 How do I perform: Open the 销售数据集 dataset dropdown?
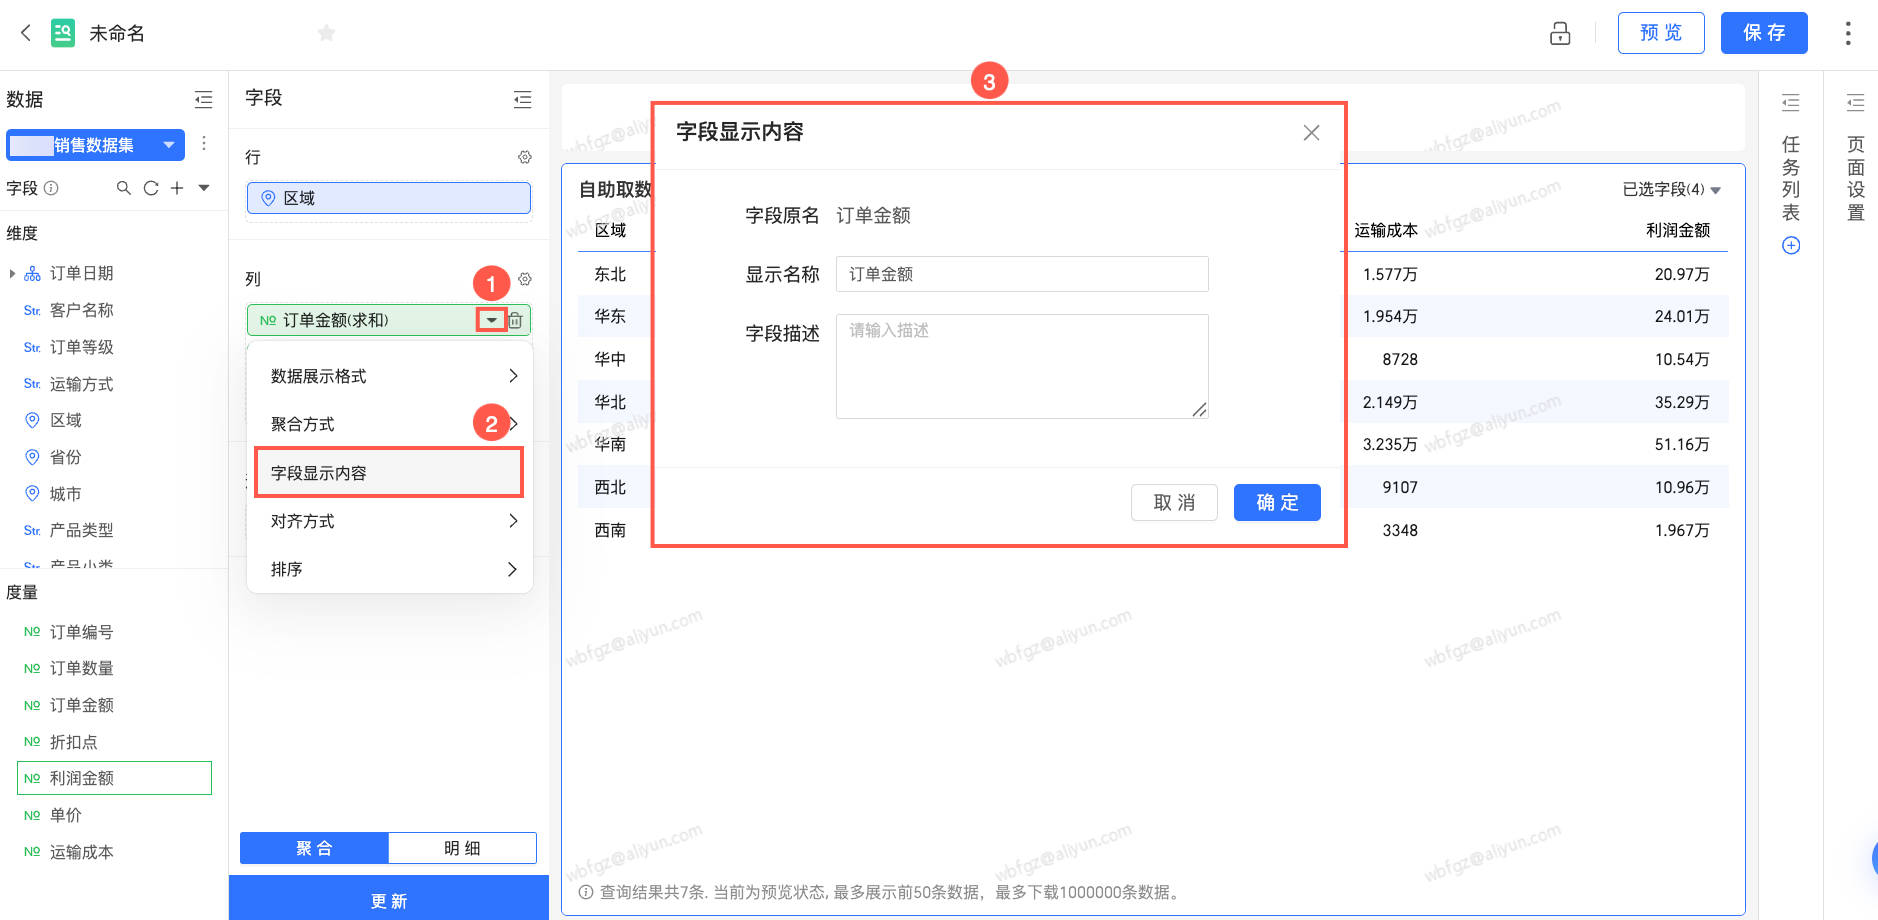pyautogui.click(x=96, y=145)
